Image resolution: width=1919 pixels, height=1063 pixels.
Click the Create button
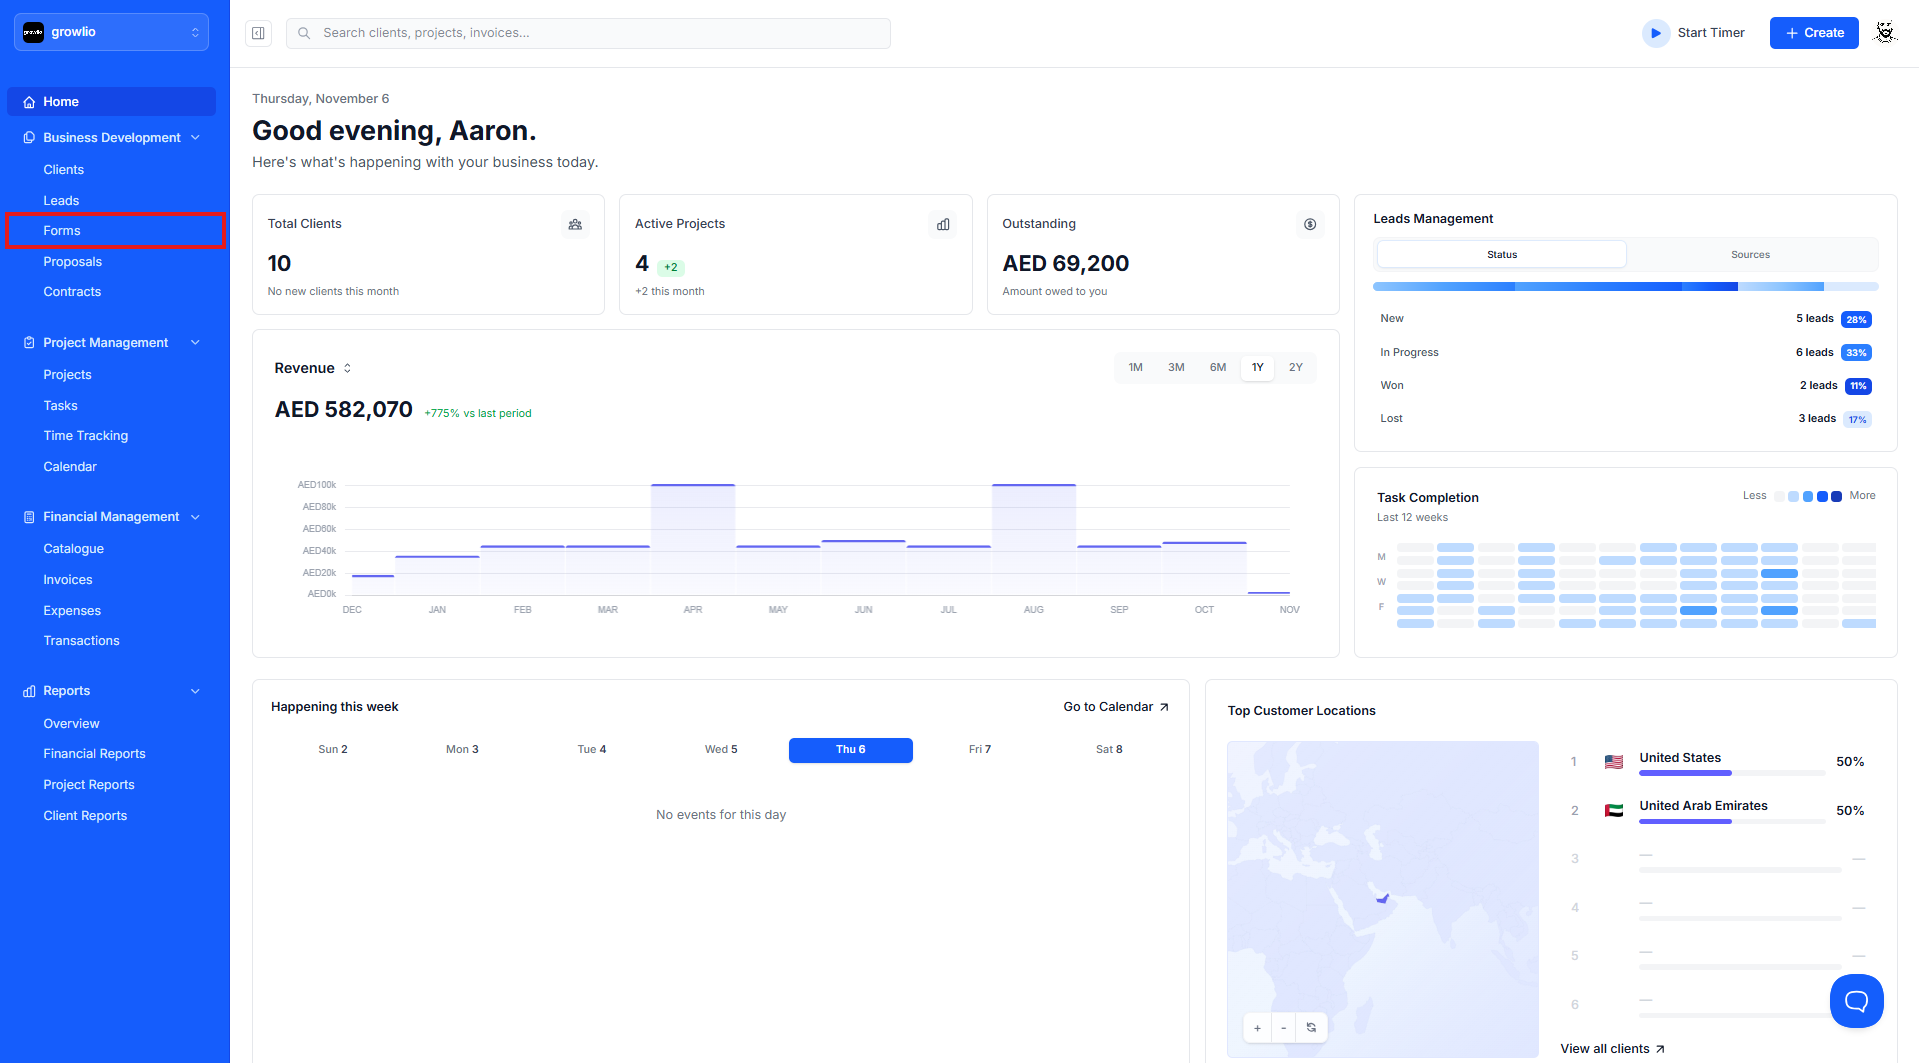tap(1814, 33)
